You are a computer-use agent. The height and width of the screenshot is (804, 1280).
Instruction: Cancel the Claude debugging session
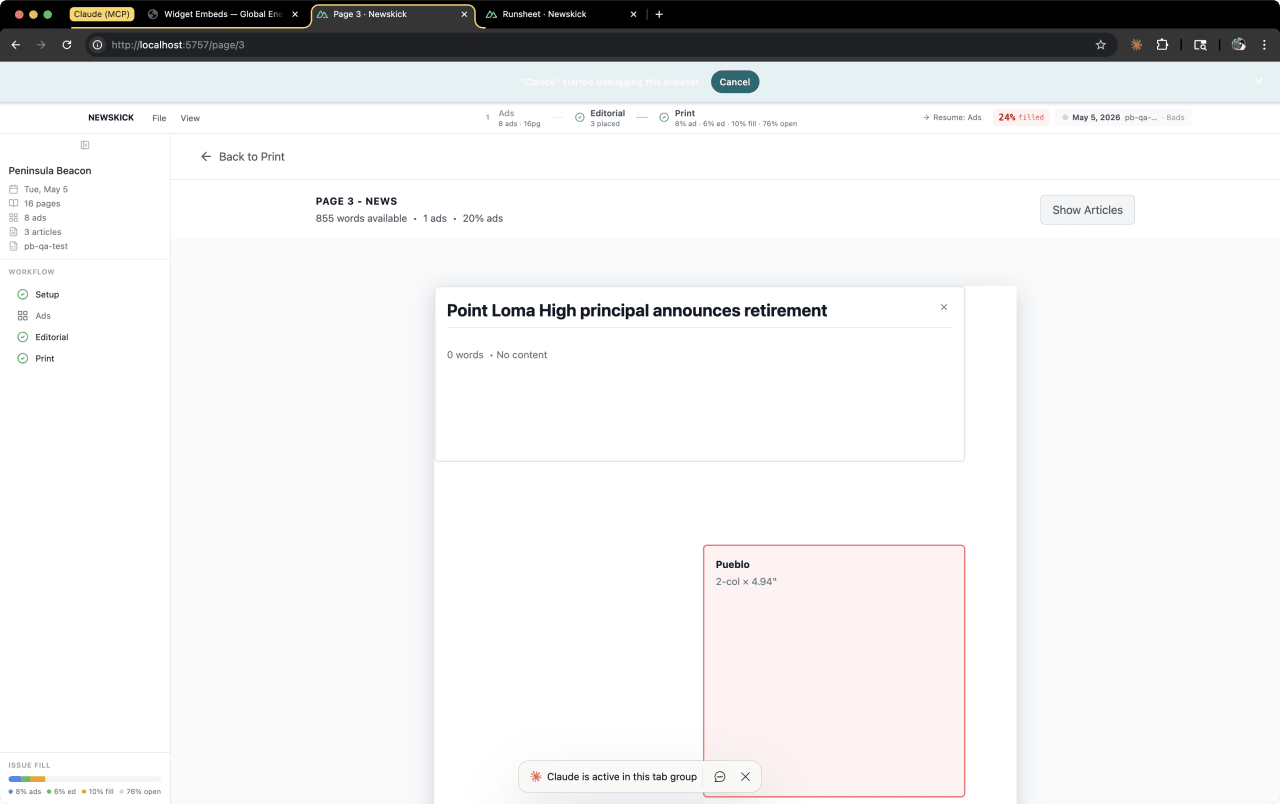[x=735, y=82]
